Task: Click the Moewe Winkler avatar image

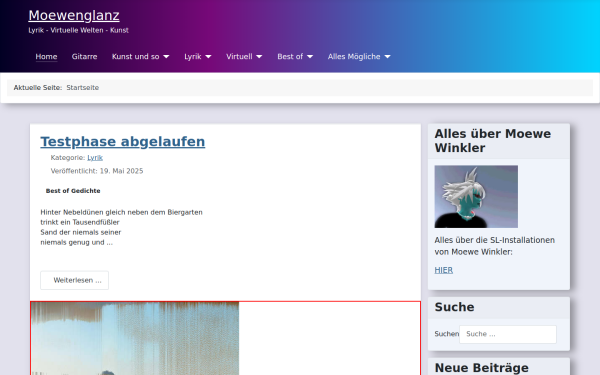Action: pos(476,197)
